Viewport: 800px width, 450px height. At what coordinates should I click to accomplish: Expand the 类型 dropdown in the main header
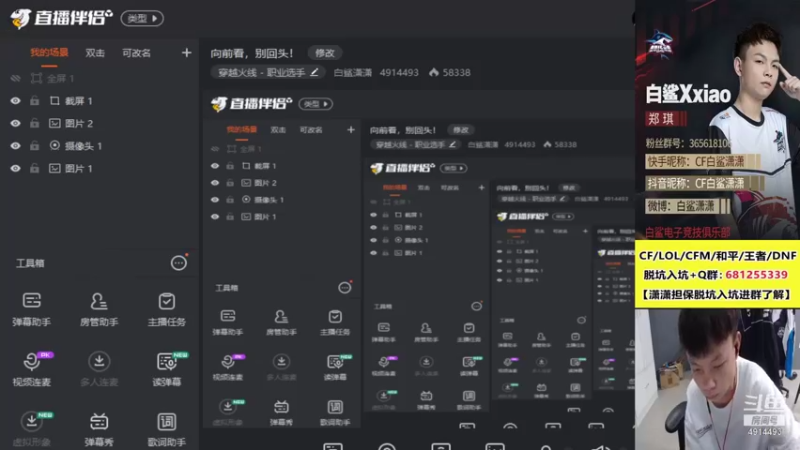pos(142,18)
